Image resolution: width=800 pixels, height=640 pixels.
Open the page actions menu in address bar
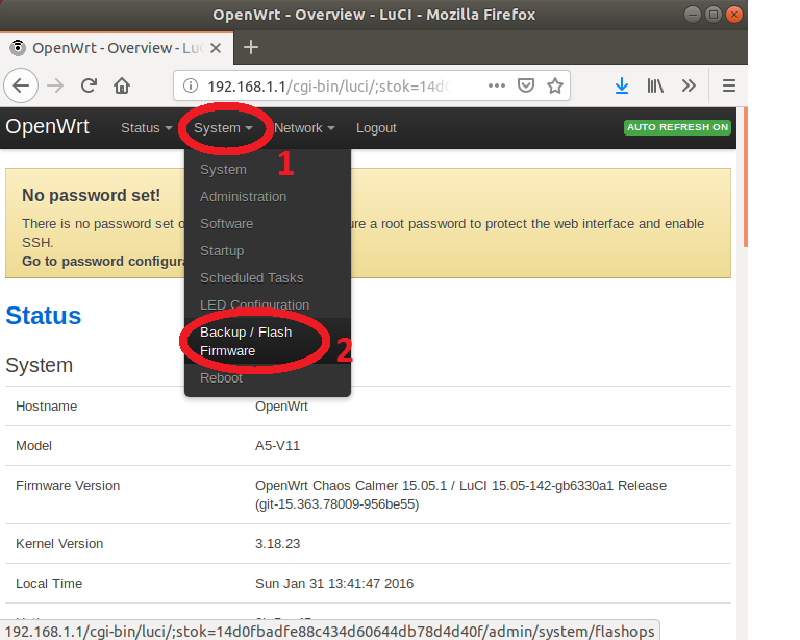pos(496,86)
